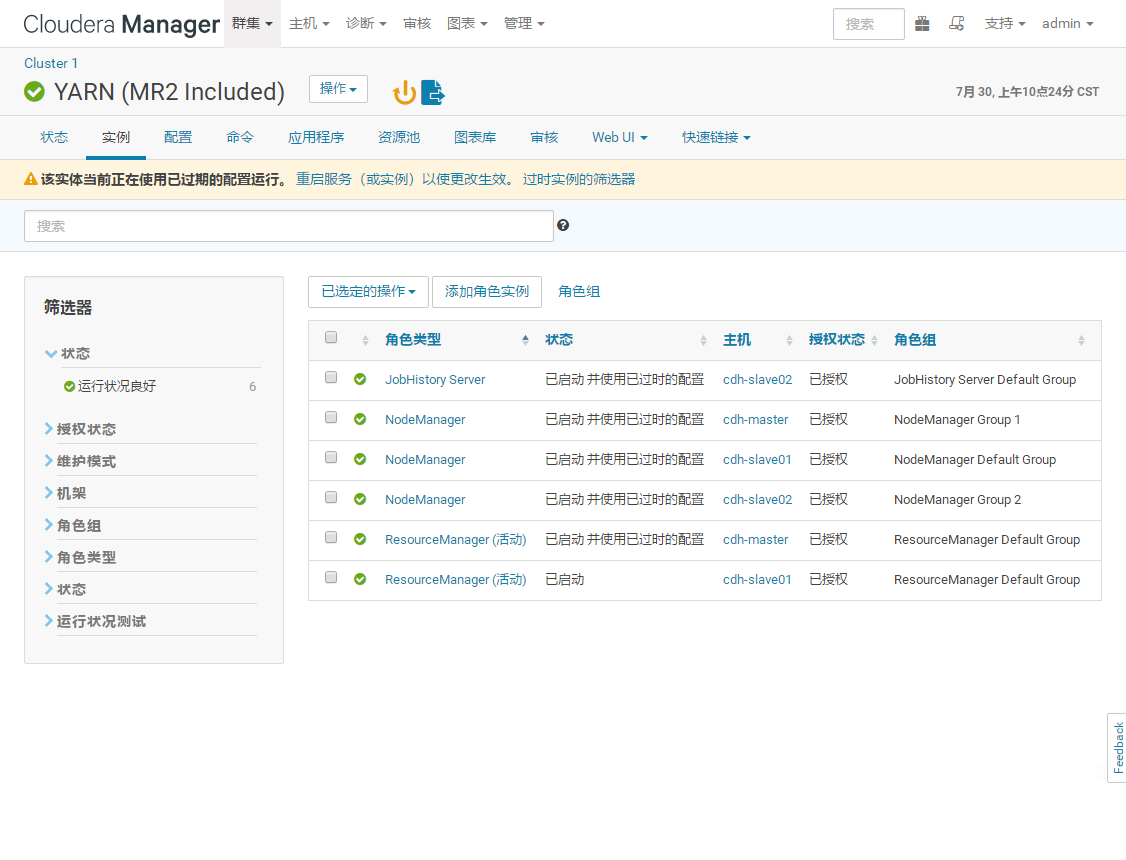Click health icon of JobHistory Server row
This screenshot has height=860, width=1126.
tap(360, 379)
